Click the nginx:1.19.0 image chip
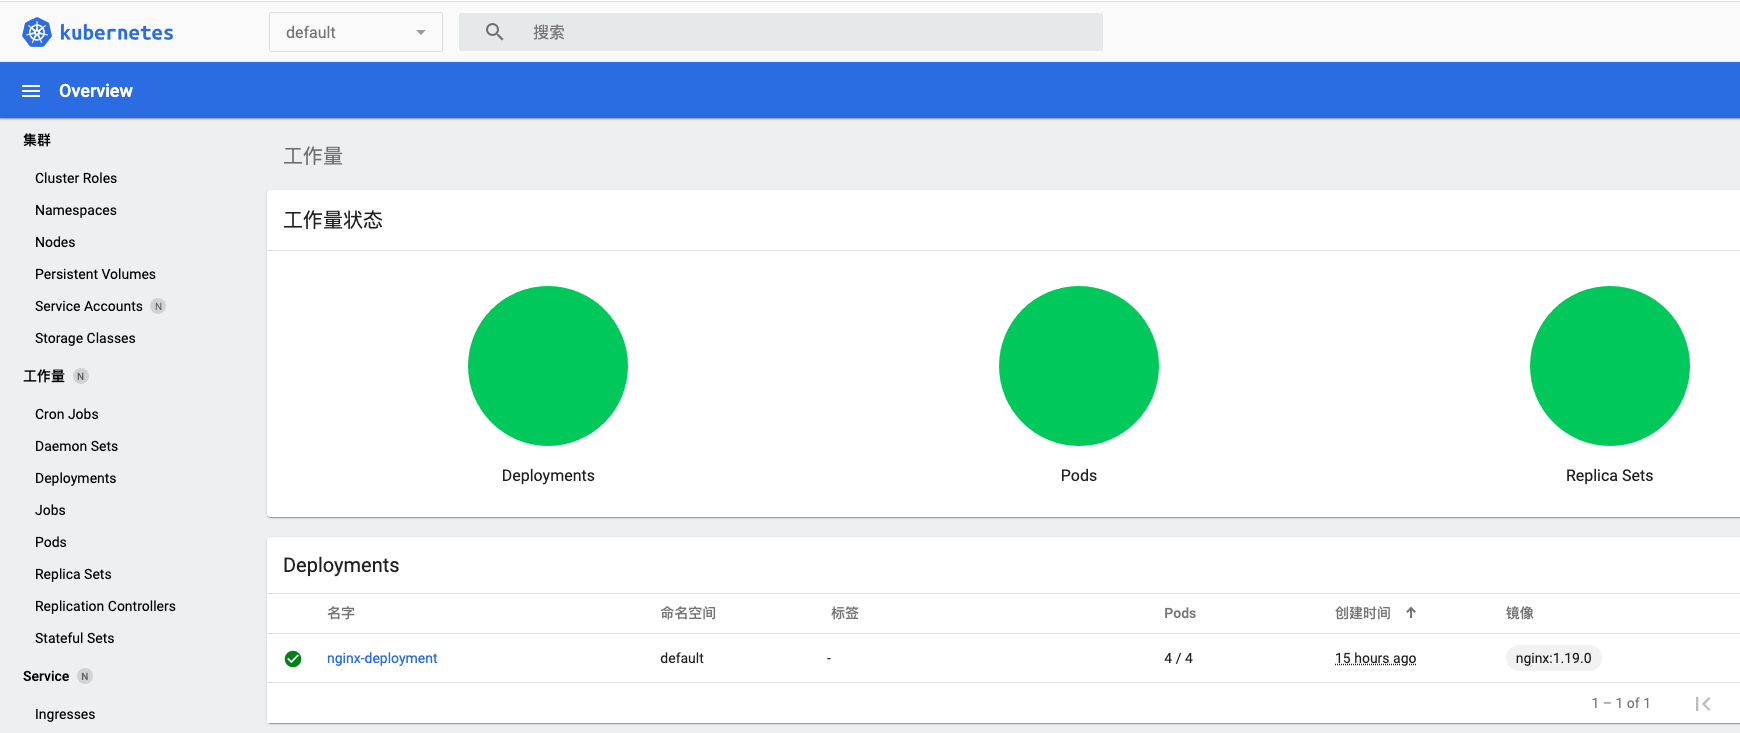The image size is (1740, 733). click(1553, 658)
